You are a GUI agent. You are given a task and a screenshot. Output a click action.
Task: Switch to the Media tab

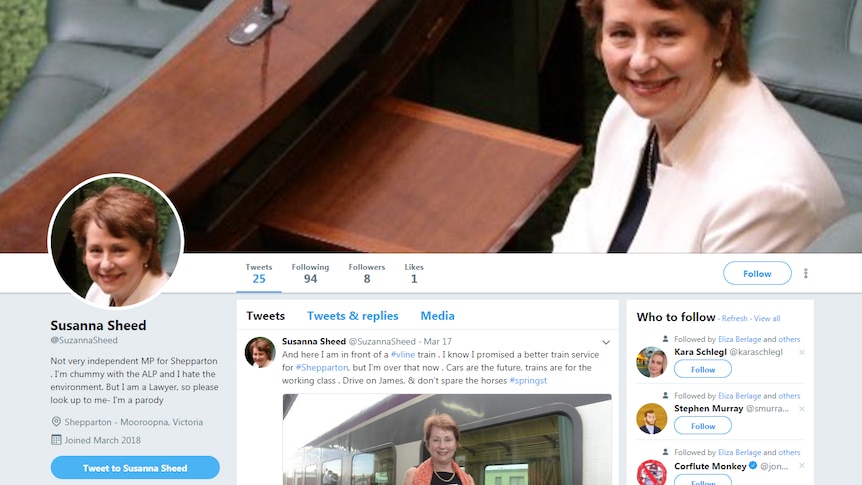437,316
